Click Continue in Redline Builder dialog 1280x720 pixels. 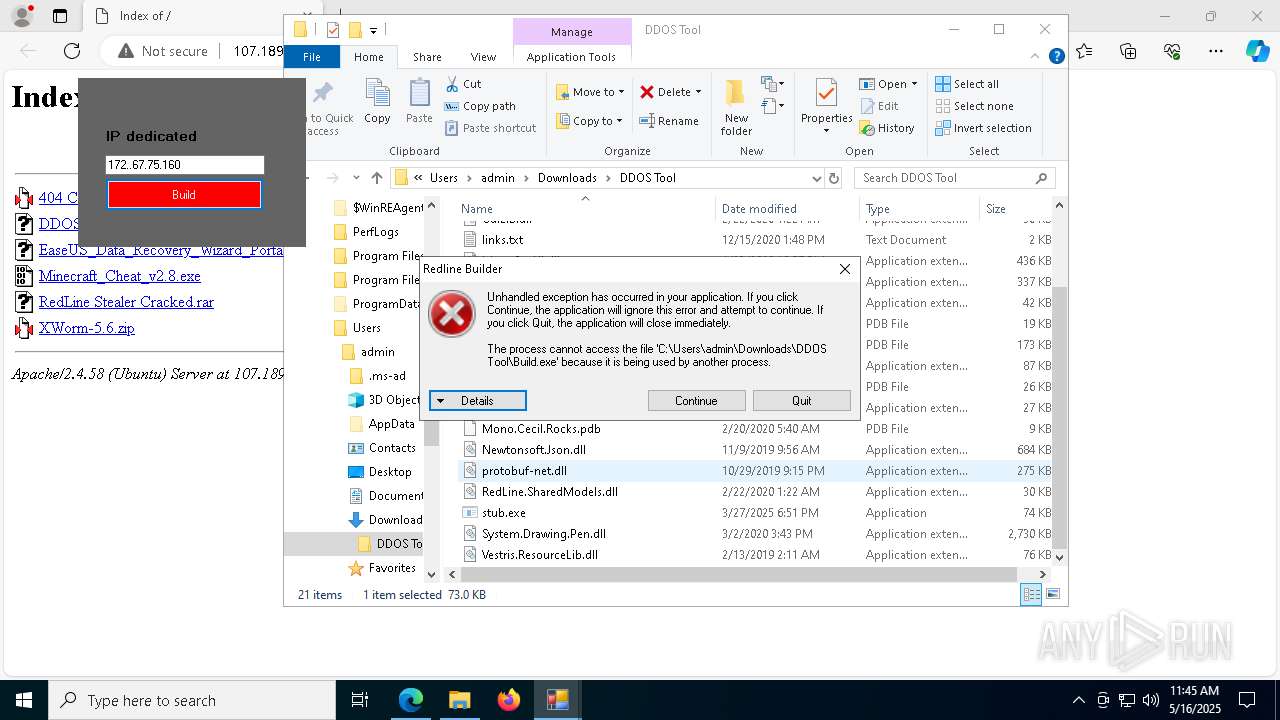click(696, 401)
